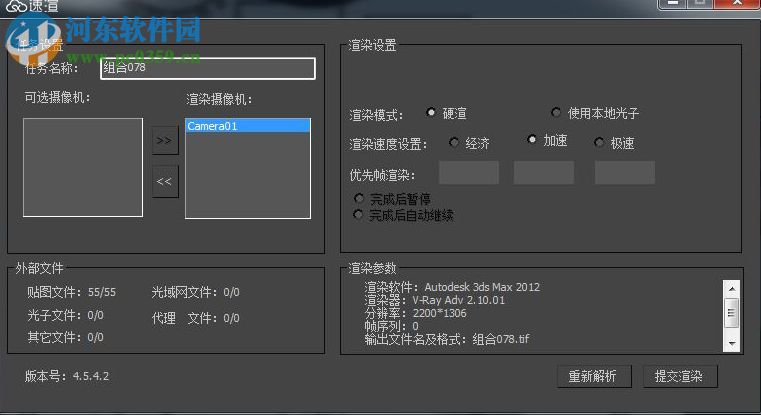Click 帧序列: 0 line
The image size is (761, 416).
[391, 326]
